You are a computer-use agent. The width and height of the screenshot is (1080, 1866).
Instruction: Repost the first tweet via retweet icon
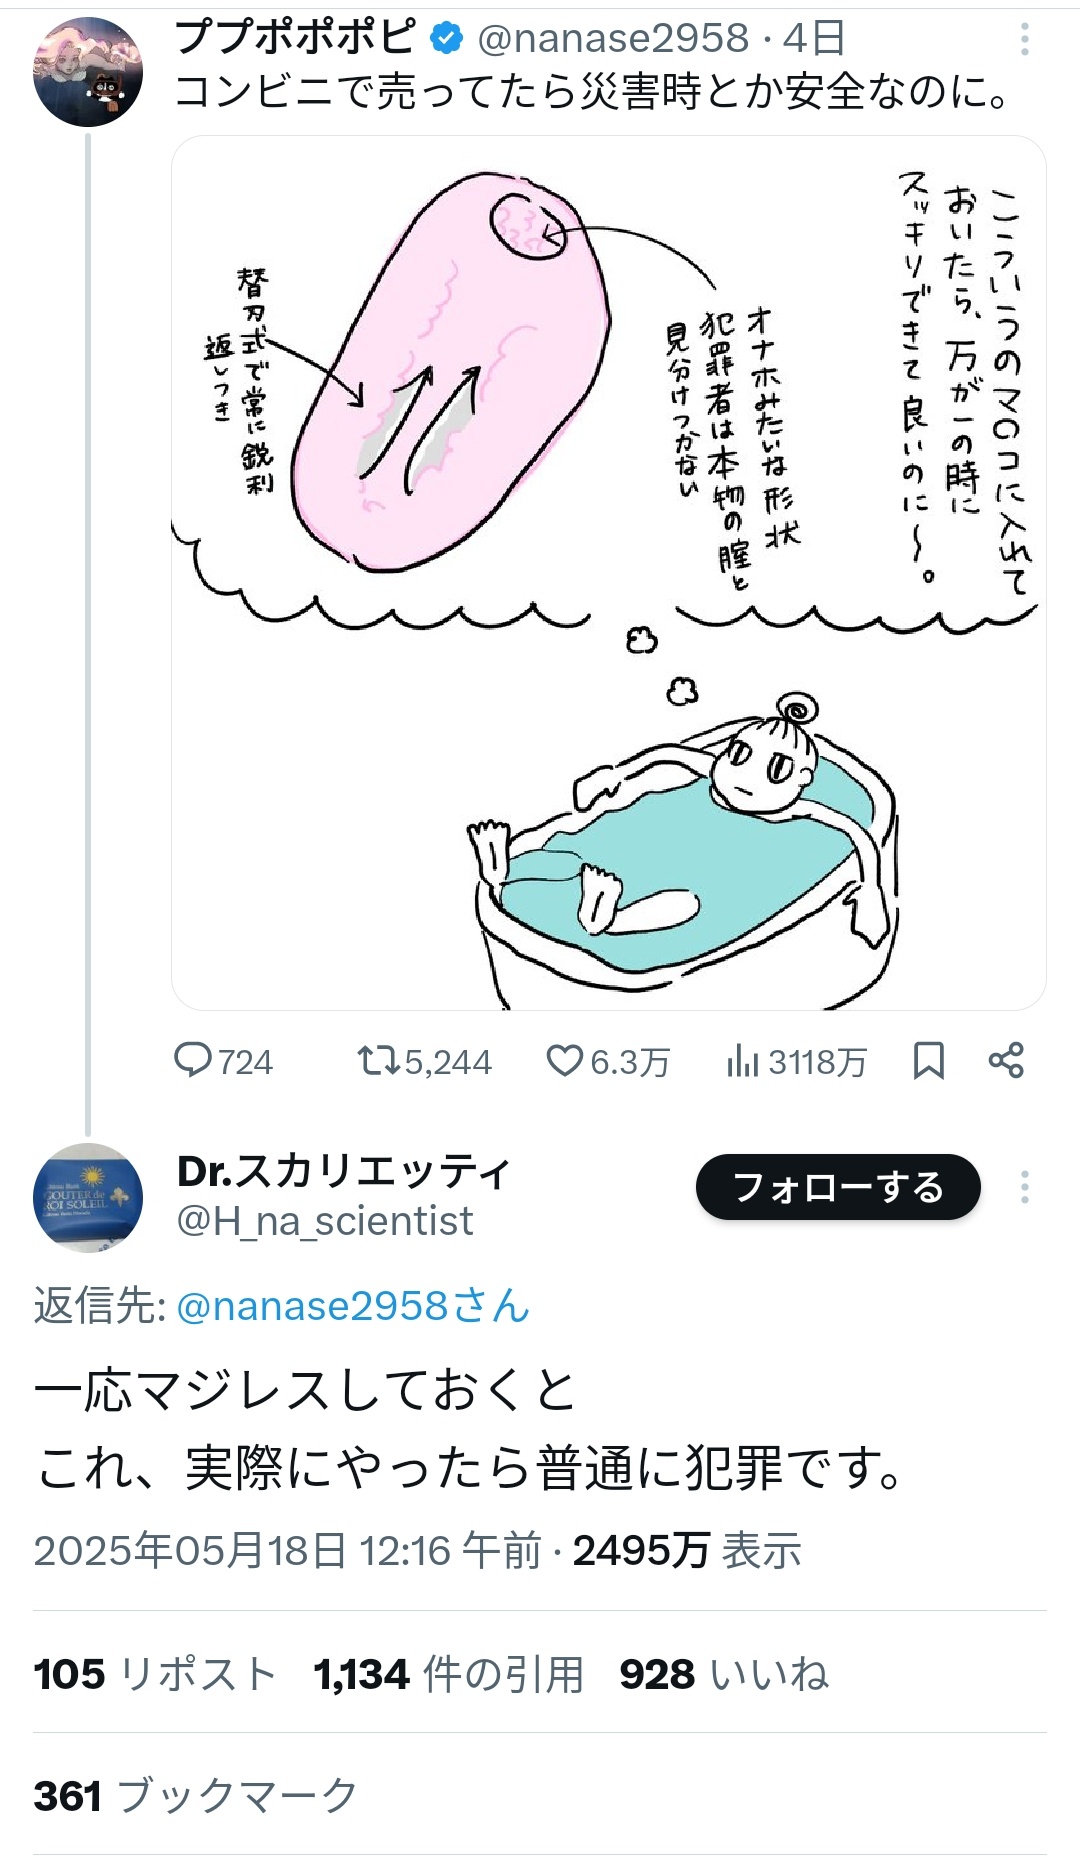coord(379,1060)
